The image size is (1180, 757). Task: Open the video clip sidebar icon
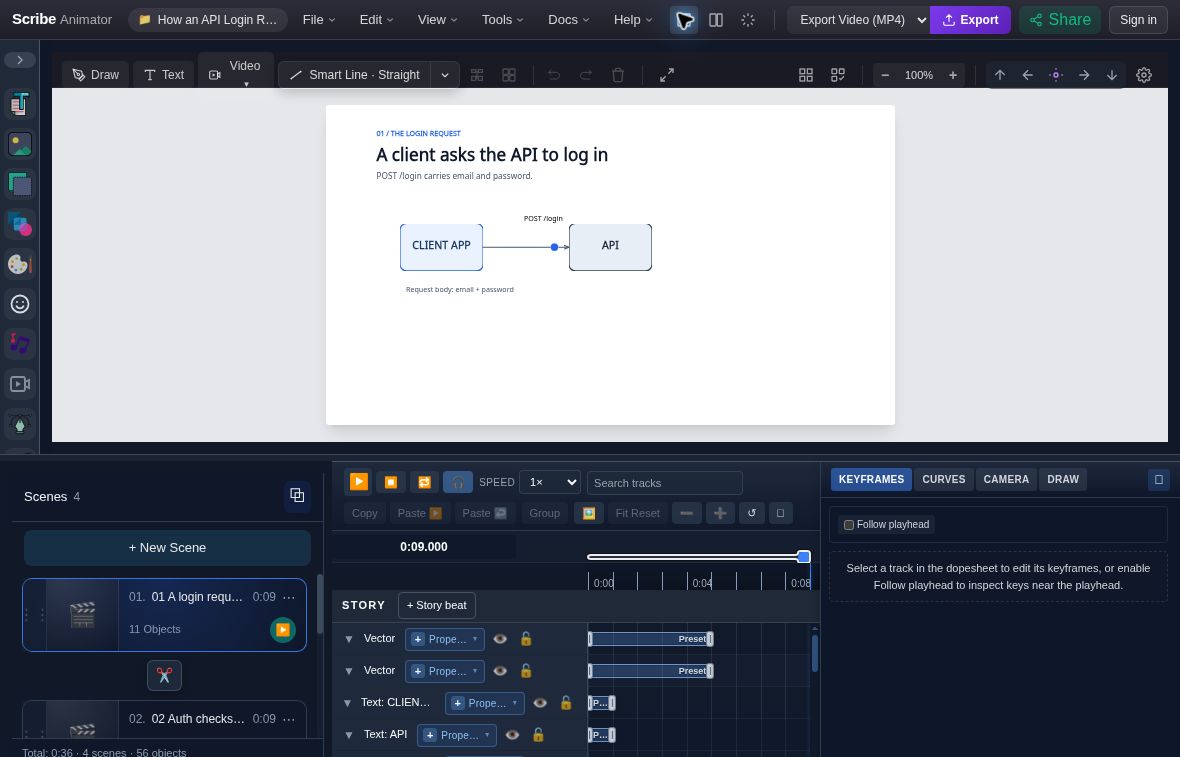tap(20, 384)
